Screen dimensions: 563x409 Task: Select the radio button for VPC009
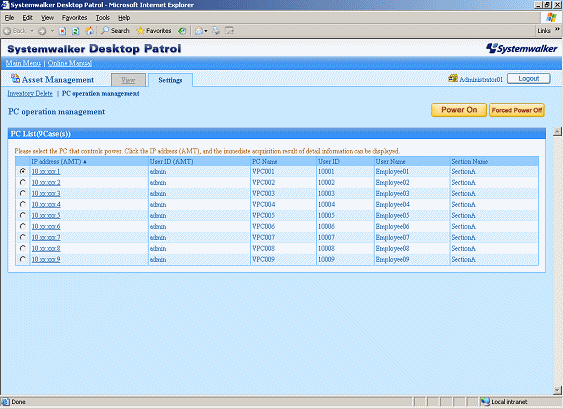(23, 259)
